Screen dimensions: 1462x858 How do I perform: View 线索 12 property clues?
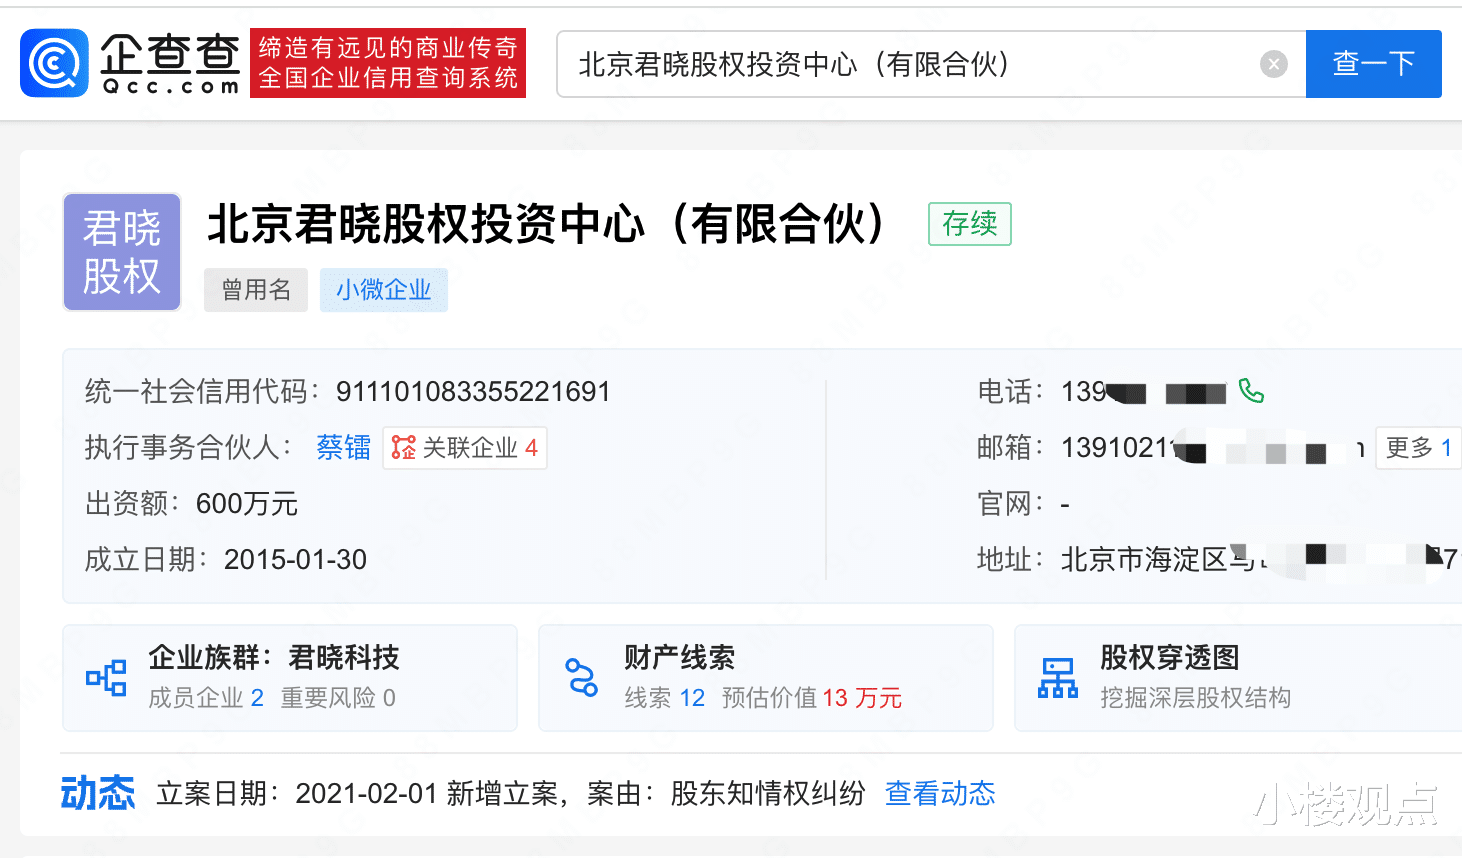665,697
